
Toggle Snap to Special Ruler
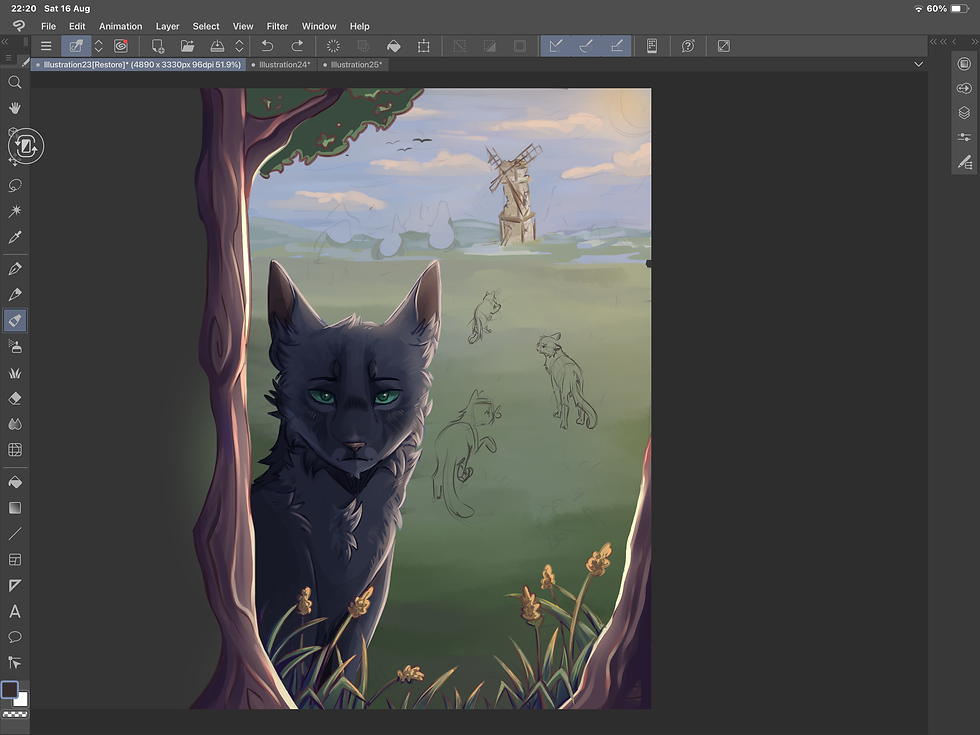tap(586, 46)
